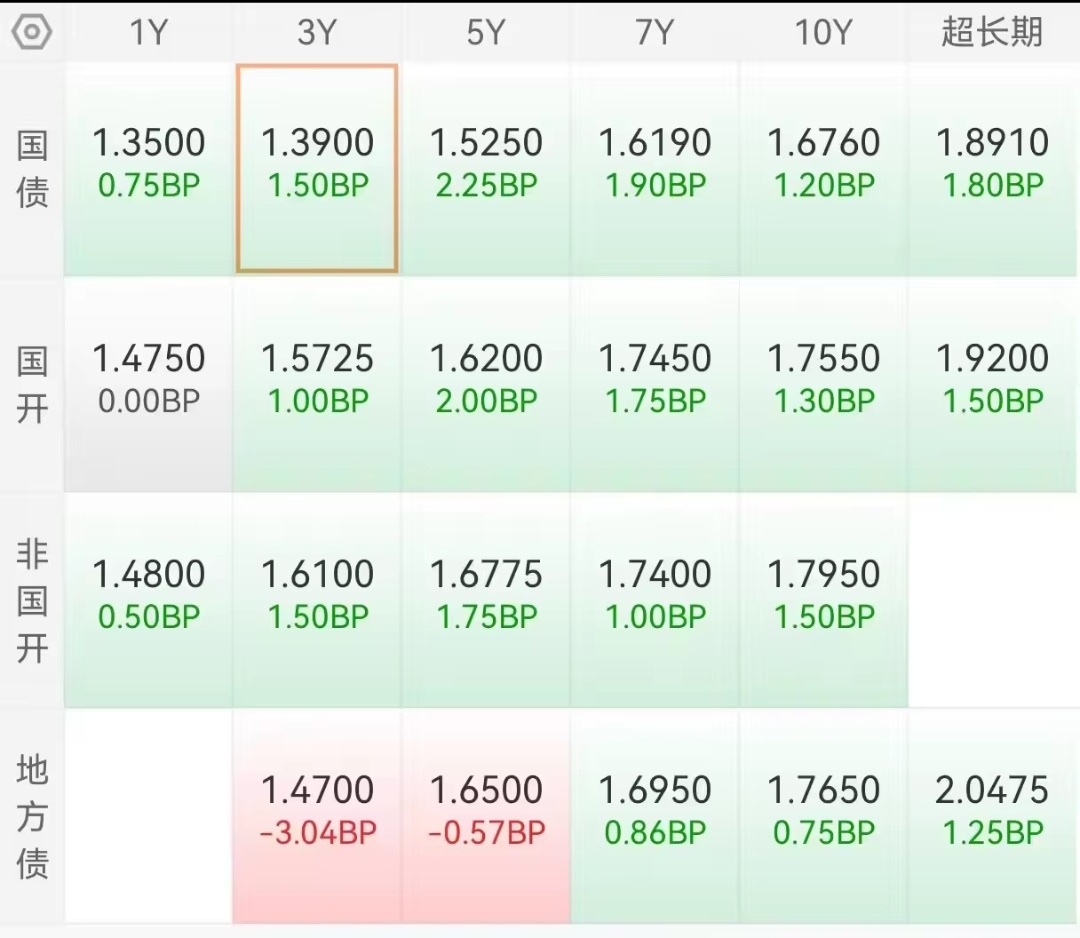The height and width of the screenshot is (938, 1080).
Task: Select the 10Y column header
Action: [823, 32]
